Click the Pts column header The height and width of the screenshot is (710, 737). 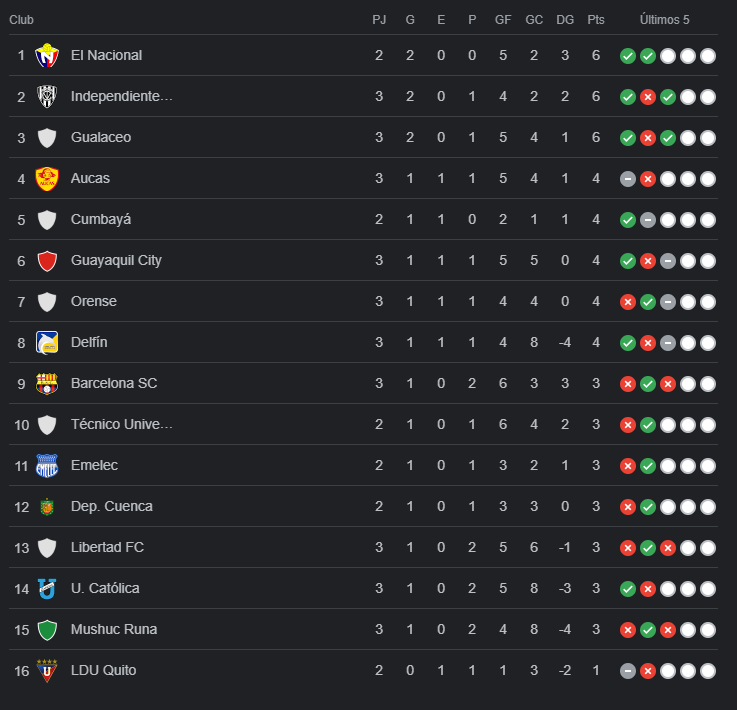(x=596, y=20)
